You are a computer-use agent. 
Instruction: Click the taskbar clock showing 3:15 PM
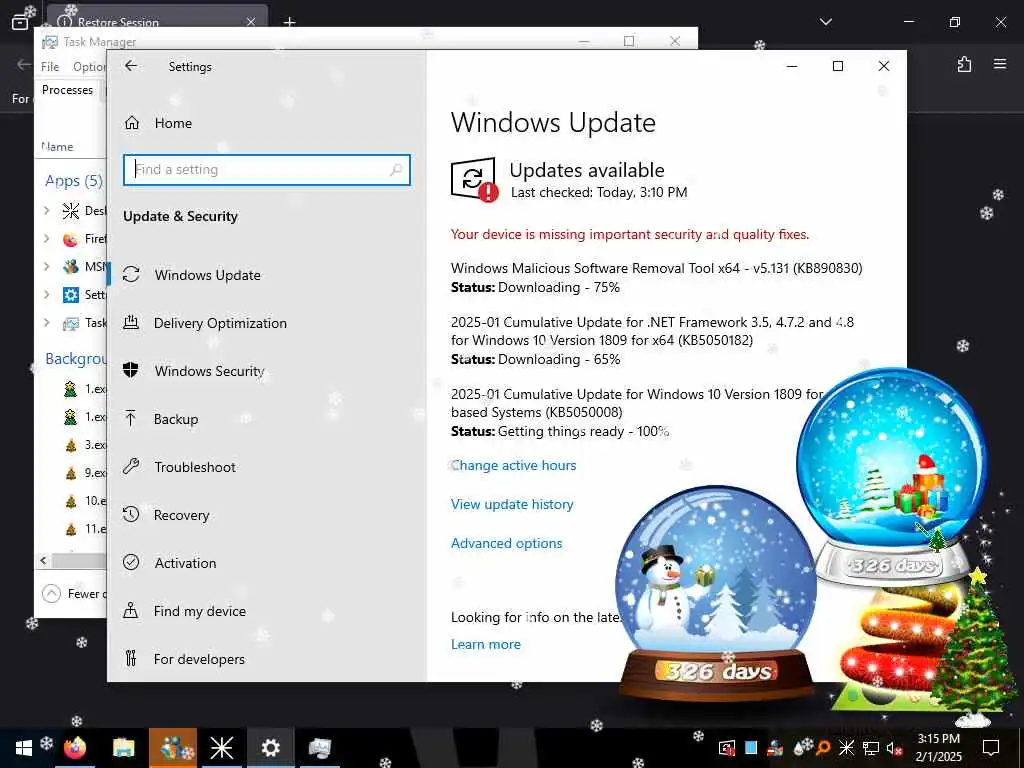tap(938, 748)
